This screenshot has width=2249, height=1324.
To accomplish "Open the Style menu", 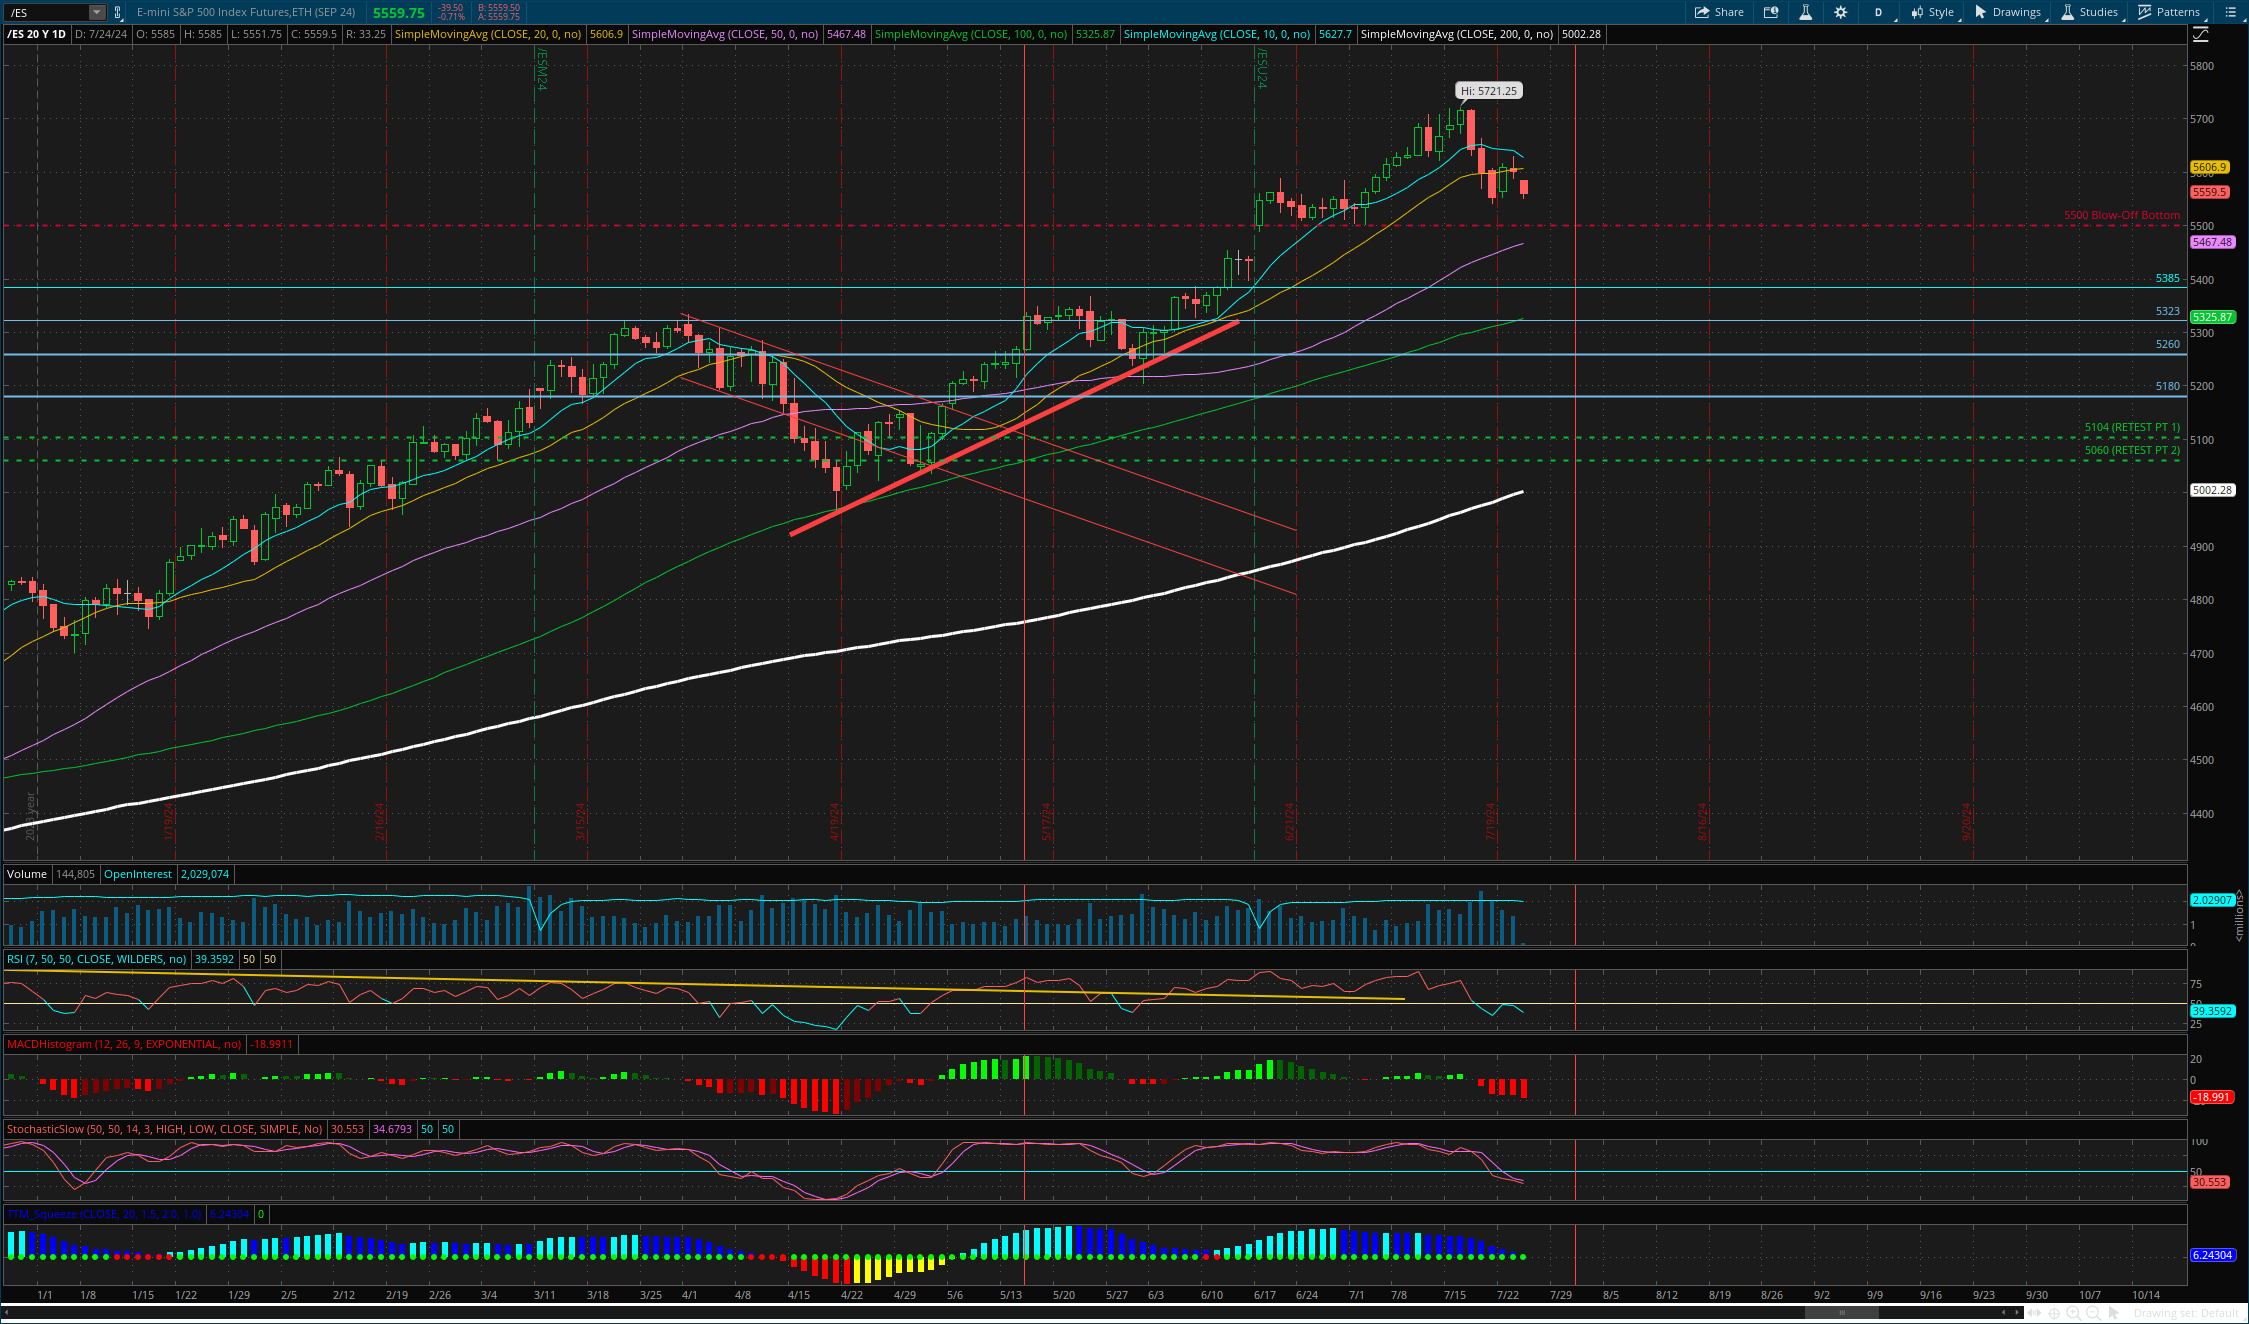I will point(1932,12).
